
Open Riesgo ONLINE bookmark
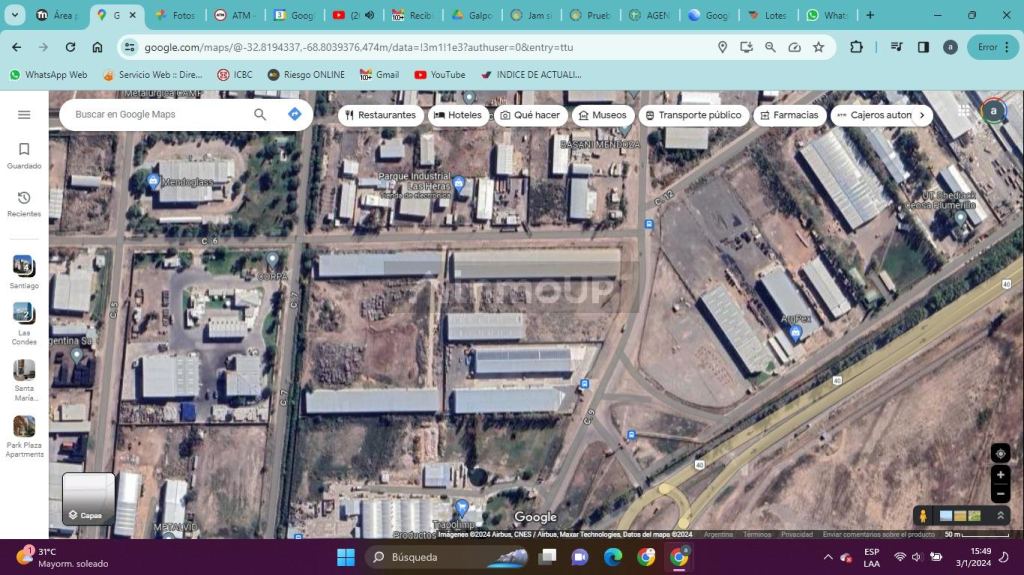point(306,74)
